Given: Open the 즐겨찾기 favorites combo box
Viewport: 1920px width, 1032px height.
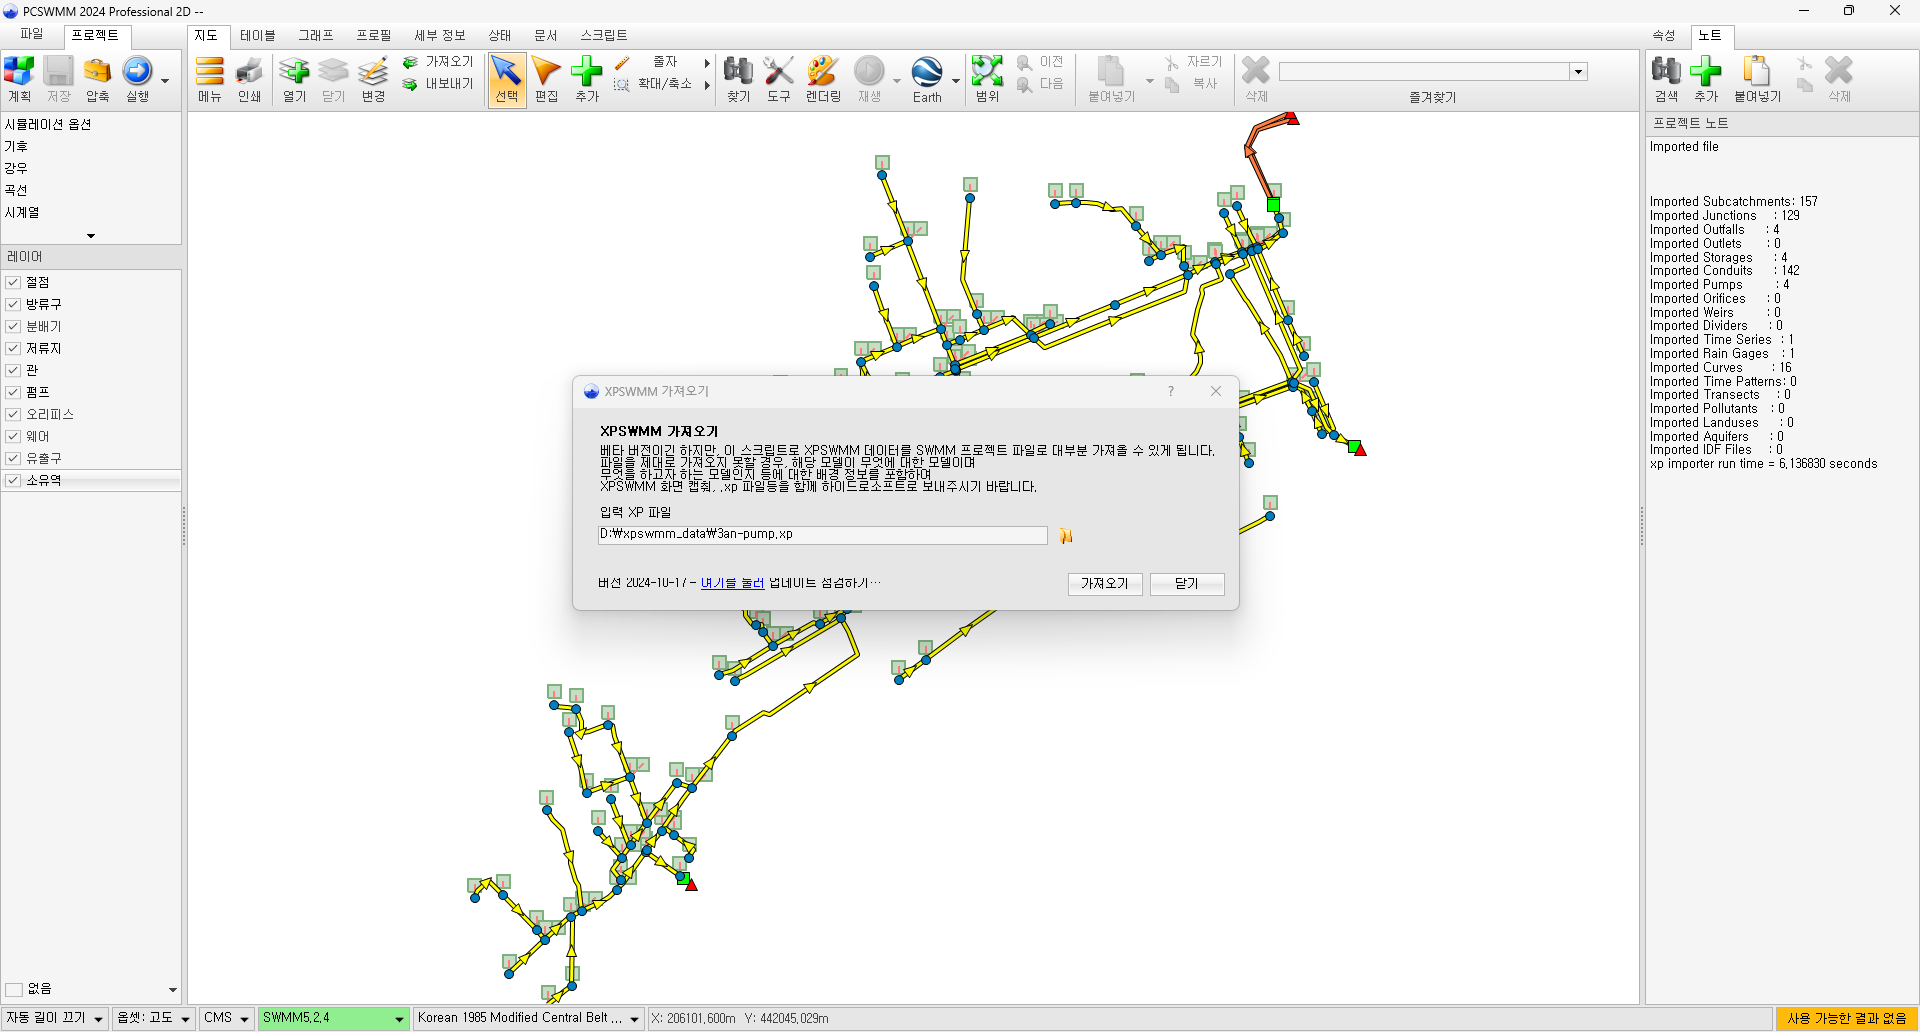Looking at the screenshot, I should (x=1577, y=72).
